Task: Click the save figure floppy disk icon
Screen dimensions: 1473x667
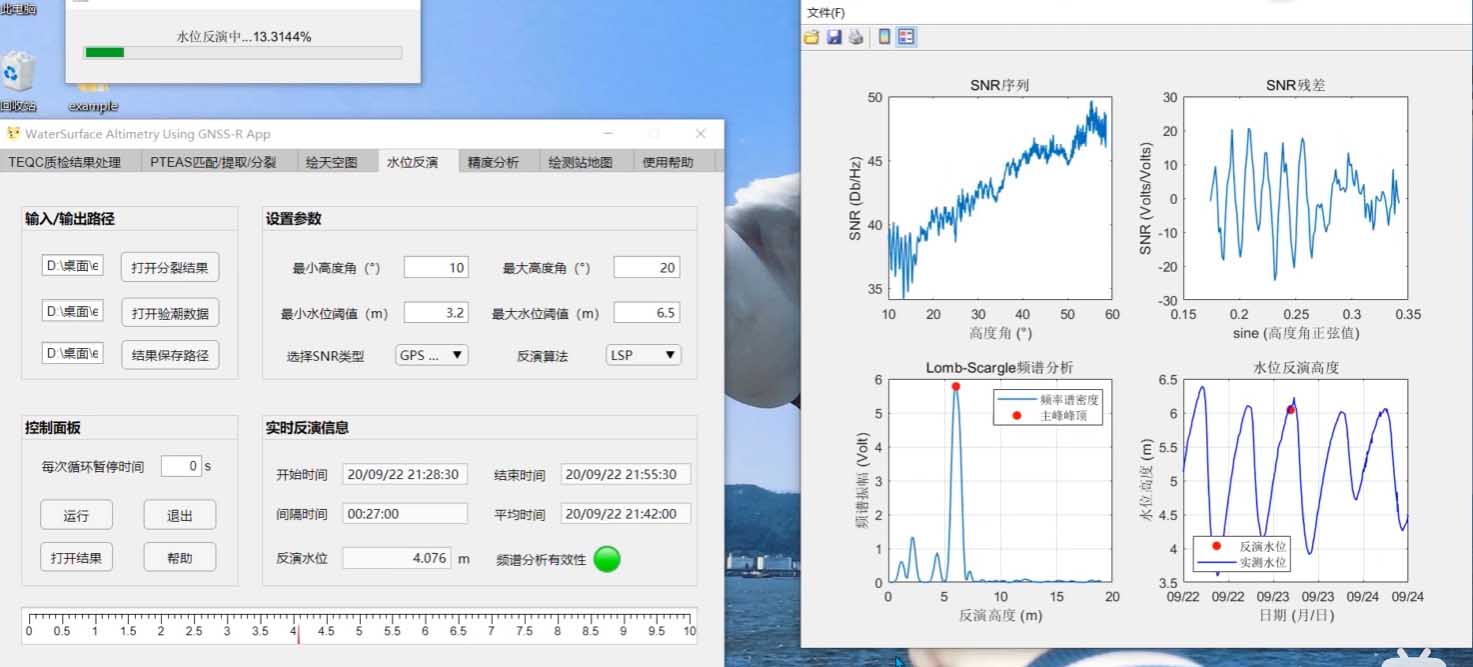Action: click(x=833, y=37)
